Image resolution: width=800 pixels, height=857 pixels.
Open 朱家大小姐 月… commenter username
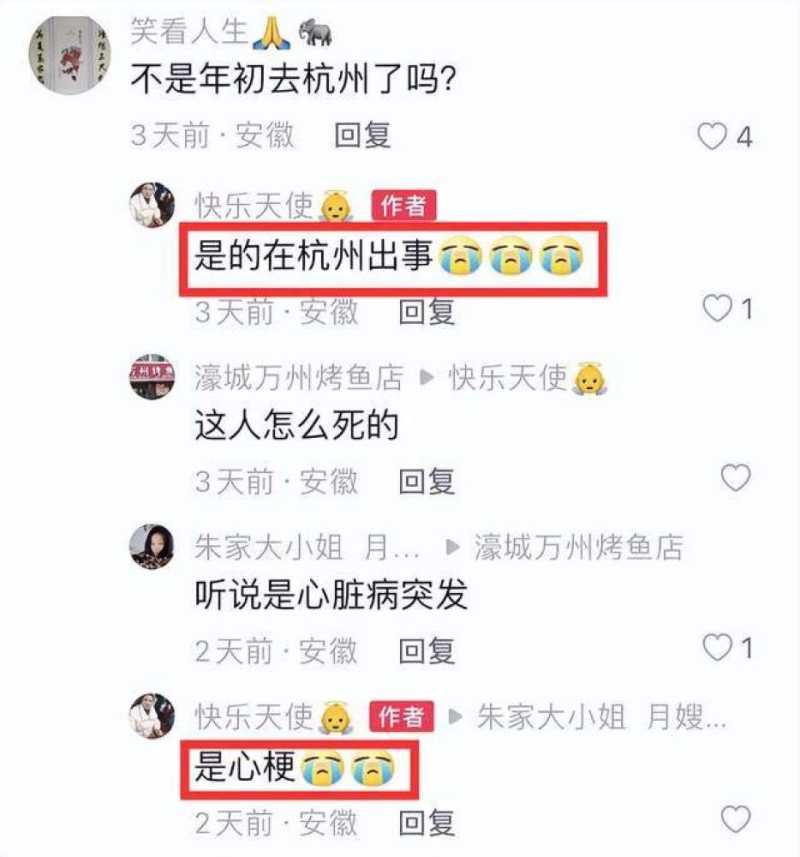pos(307,547)
